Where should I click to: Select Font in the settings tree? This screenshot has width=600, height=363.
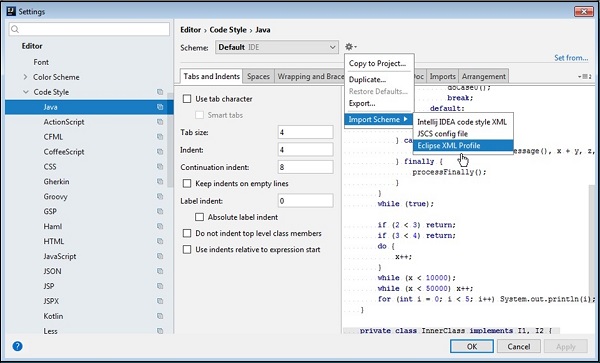click(x=41, y=62)
